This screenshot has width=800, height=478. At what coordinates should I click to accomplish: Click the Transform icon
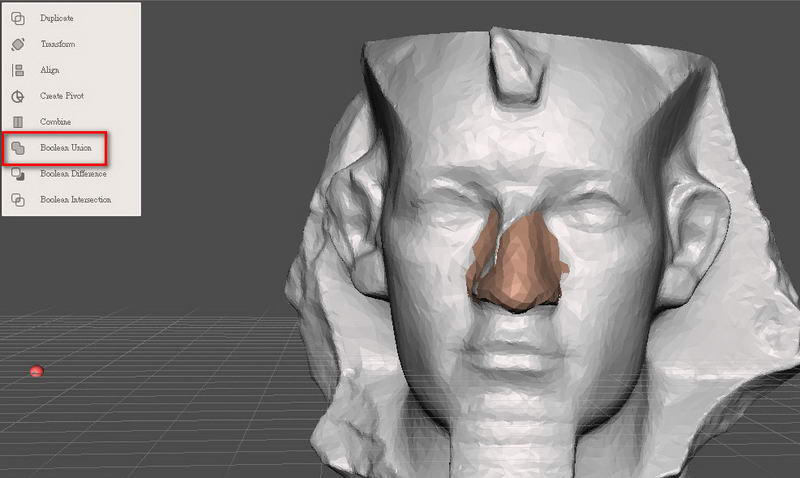[18, 44]
